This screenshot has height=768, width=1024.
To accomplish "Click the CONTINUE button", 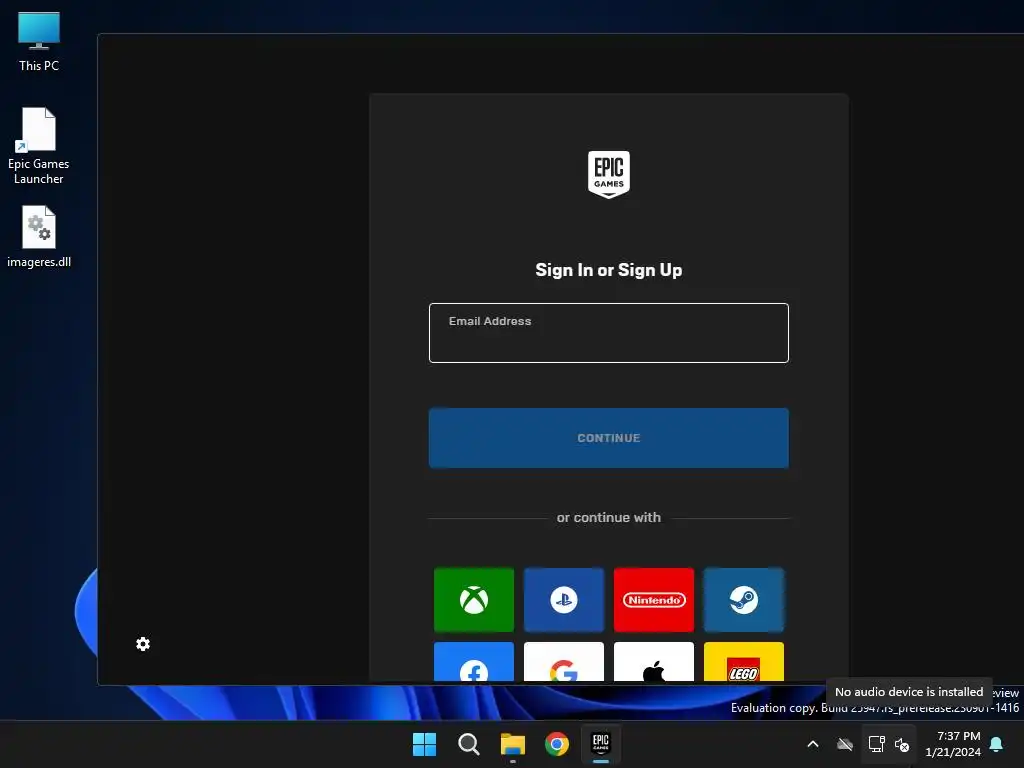I will pyautogui.click(x=609, y=438).
